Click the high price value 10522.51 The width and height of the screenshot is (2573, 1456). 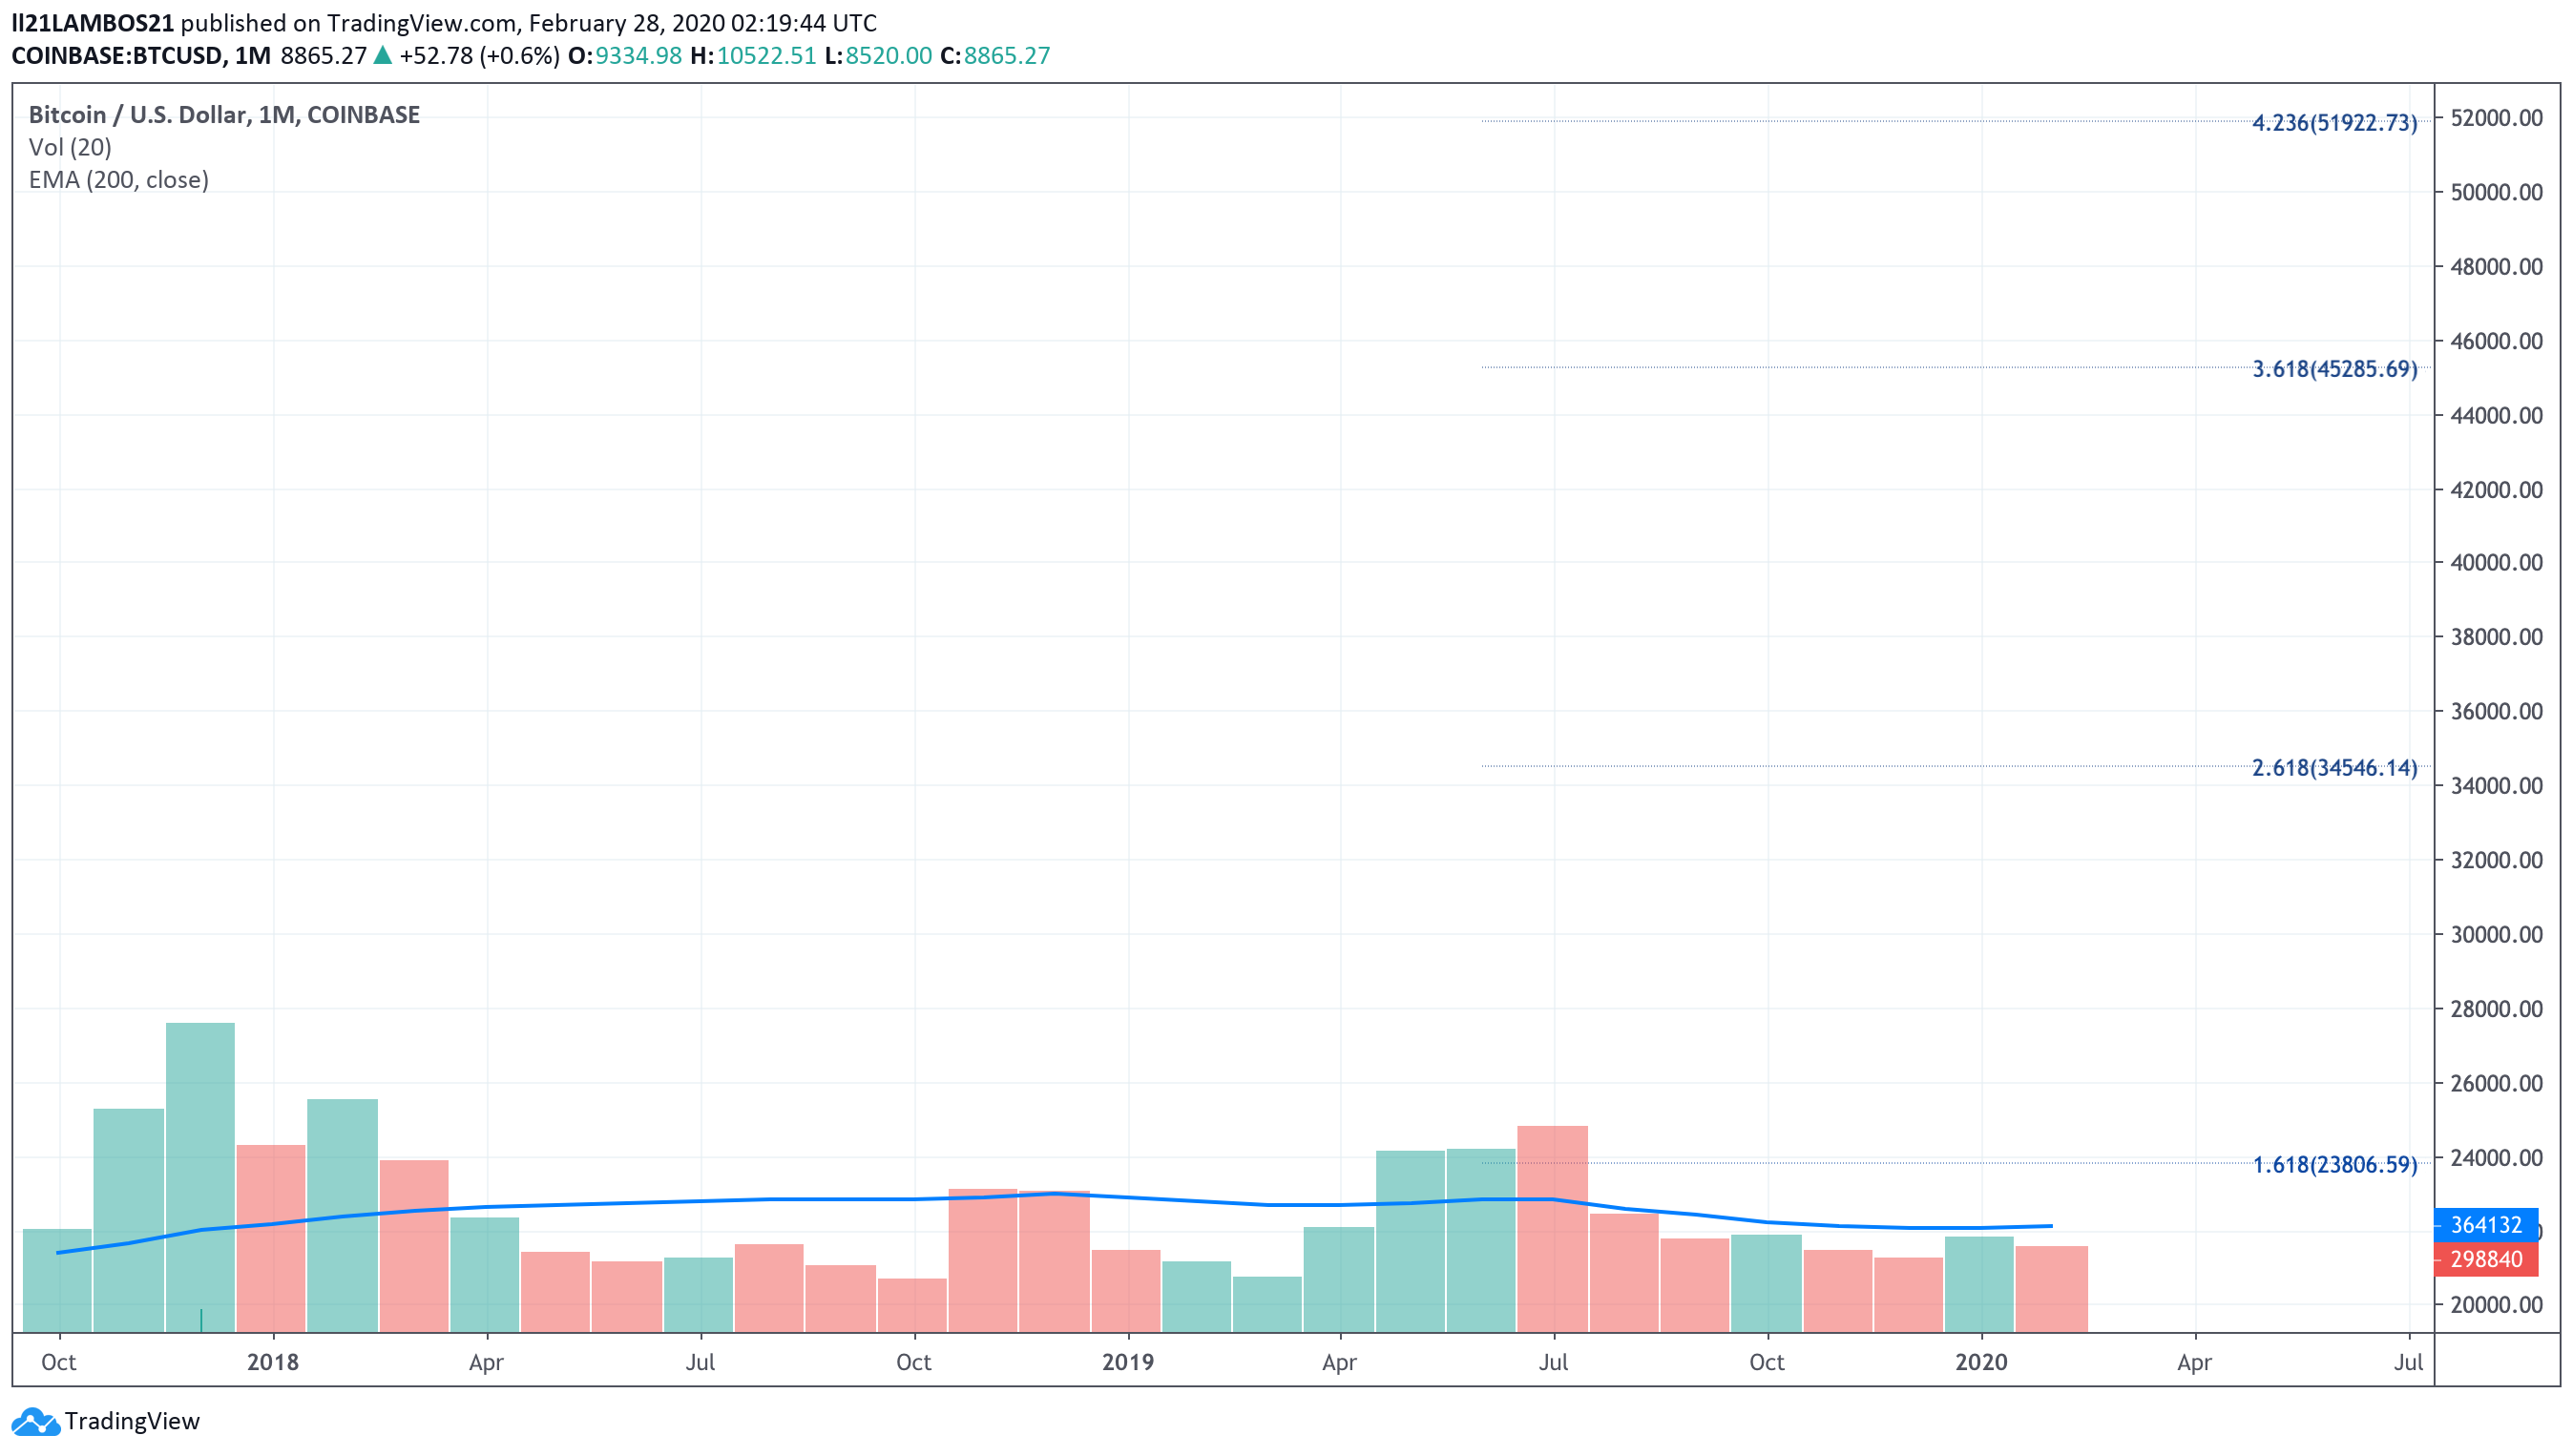[766, 55]
